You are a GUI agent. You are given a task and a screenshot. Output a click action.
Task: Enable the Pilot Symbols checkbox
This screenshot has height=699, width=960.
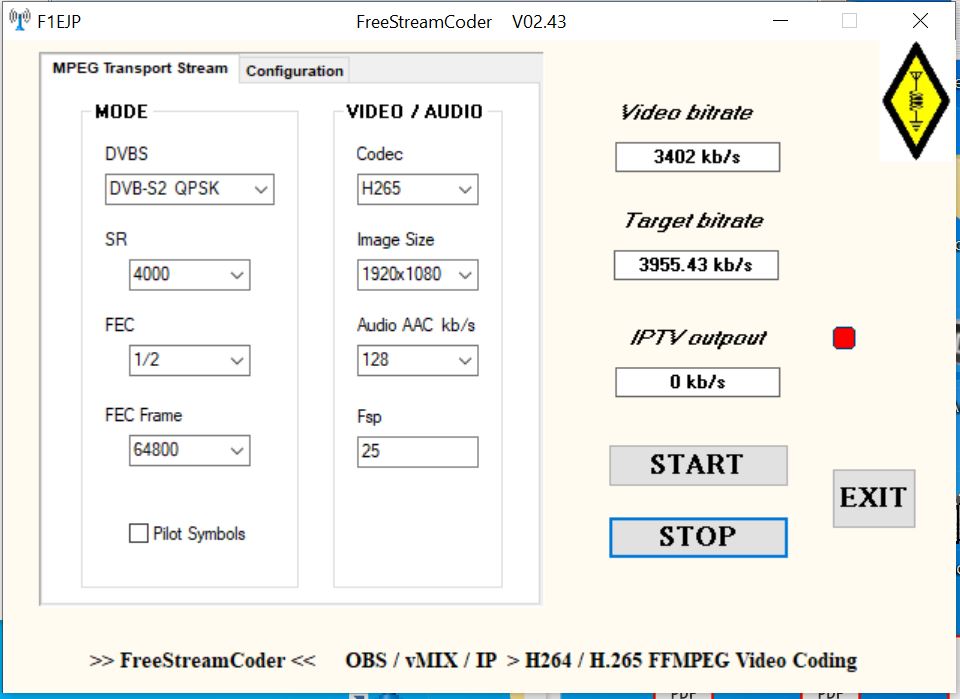tap(138, 533)
